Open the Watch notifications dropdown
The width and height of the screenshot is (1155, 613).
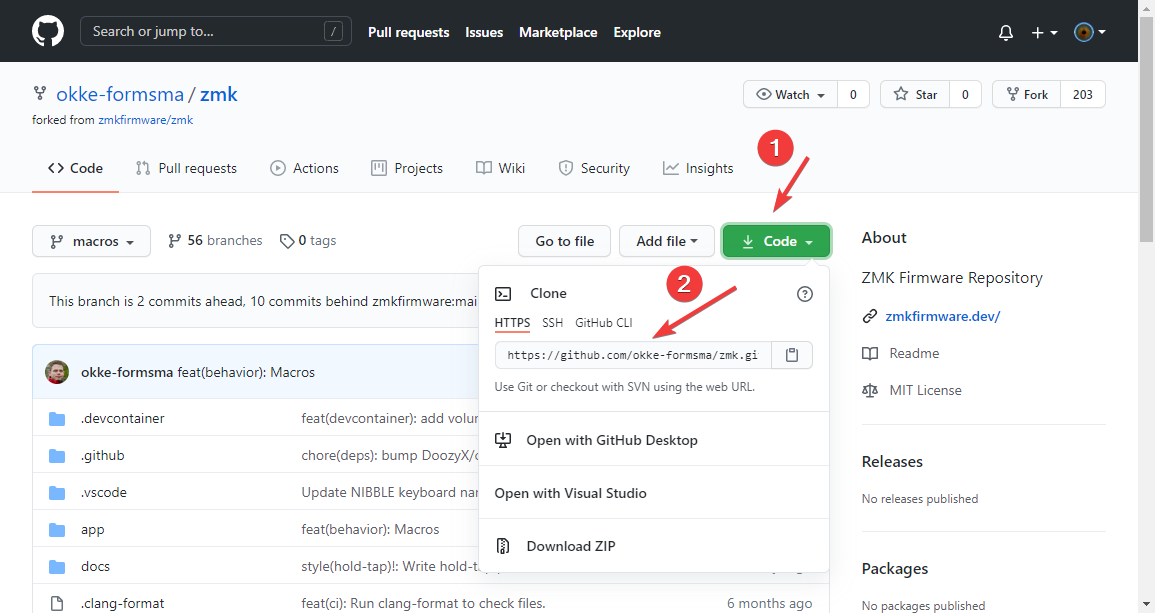tap(791, 95)
